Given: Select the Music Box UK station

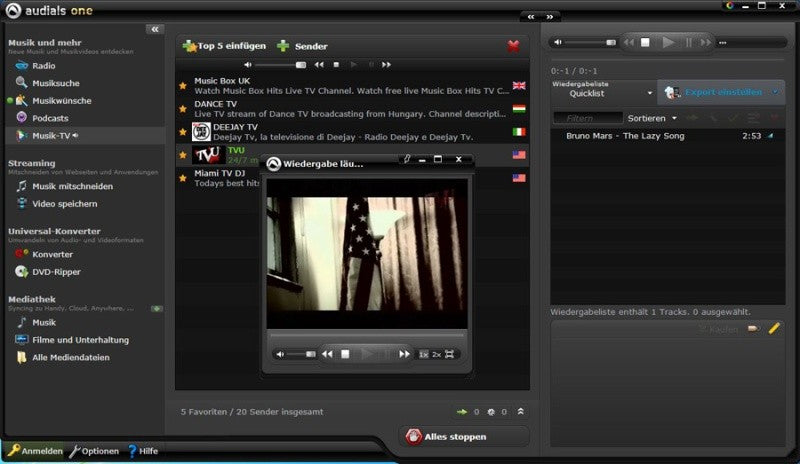Looking at the screenshot, I should click(x=352, y=86).
